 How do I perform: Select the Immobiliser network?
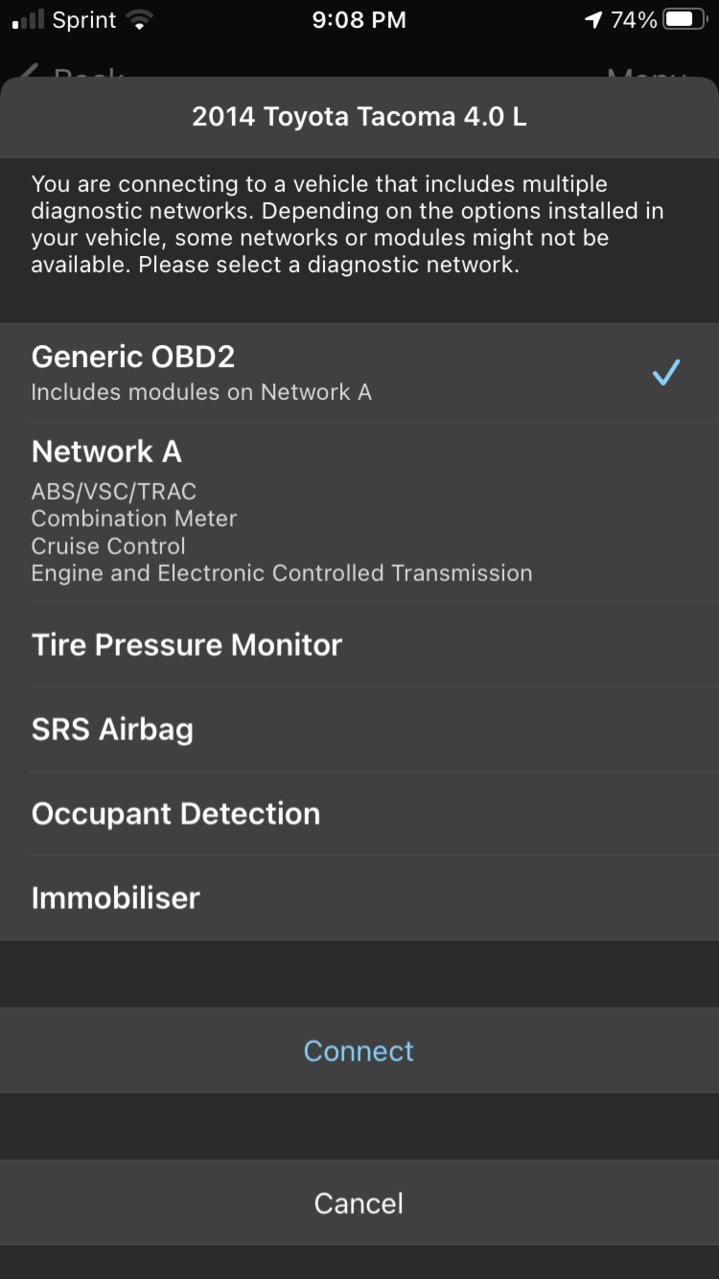coord(359,897)
